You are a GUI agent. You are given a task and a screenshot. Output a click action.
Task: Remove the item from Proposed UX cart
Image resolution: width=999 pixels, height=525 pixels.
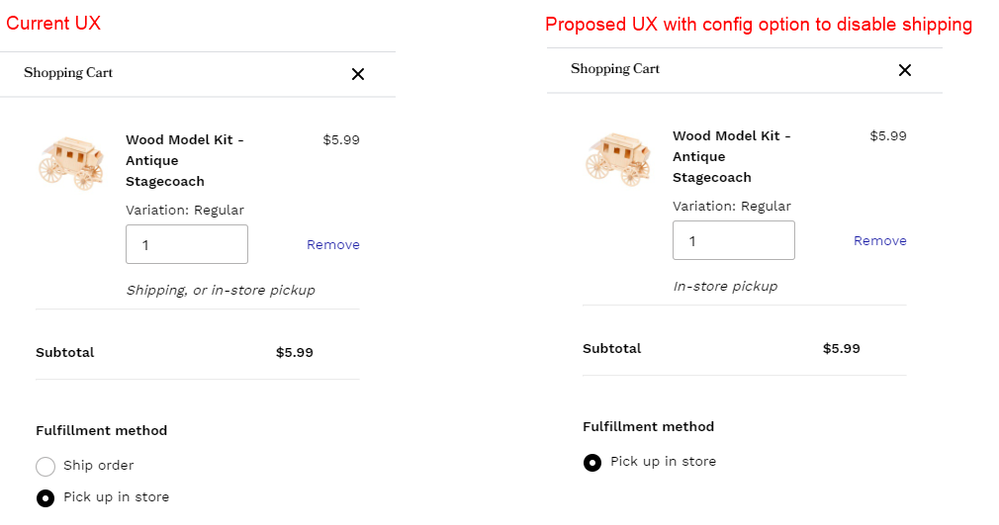point(880,241)
